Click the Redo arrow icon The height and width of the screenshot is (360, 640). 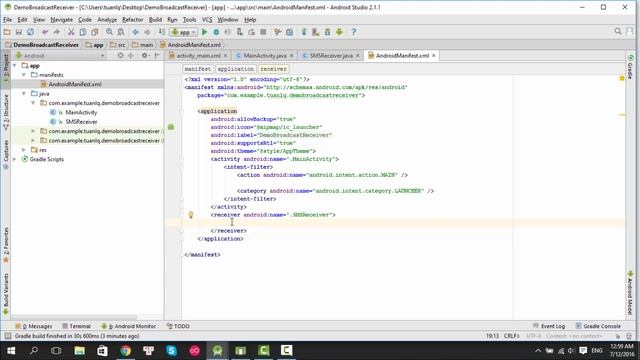(56, 32)
